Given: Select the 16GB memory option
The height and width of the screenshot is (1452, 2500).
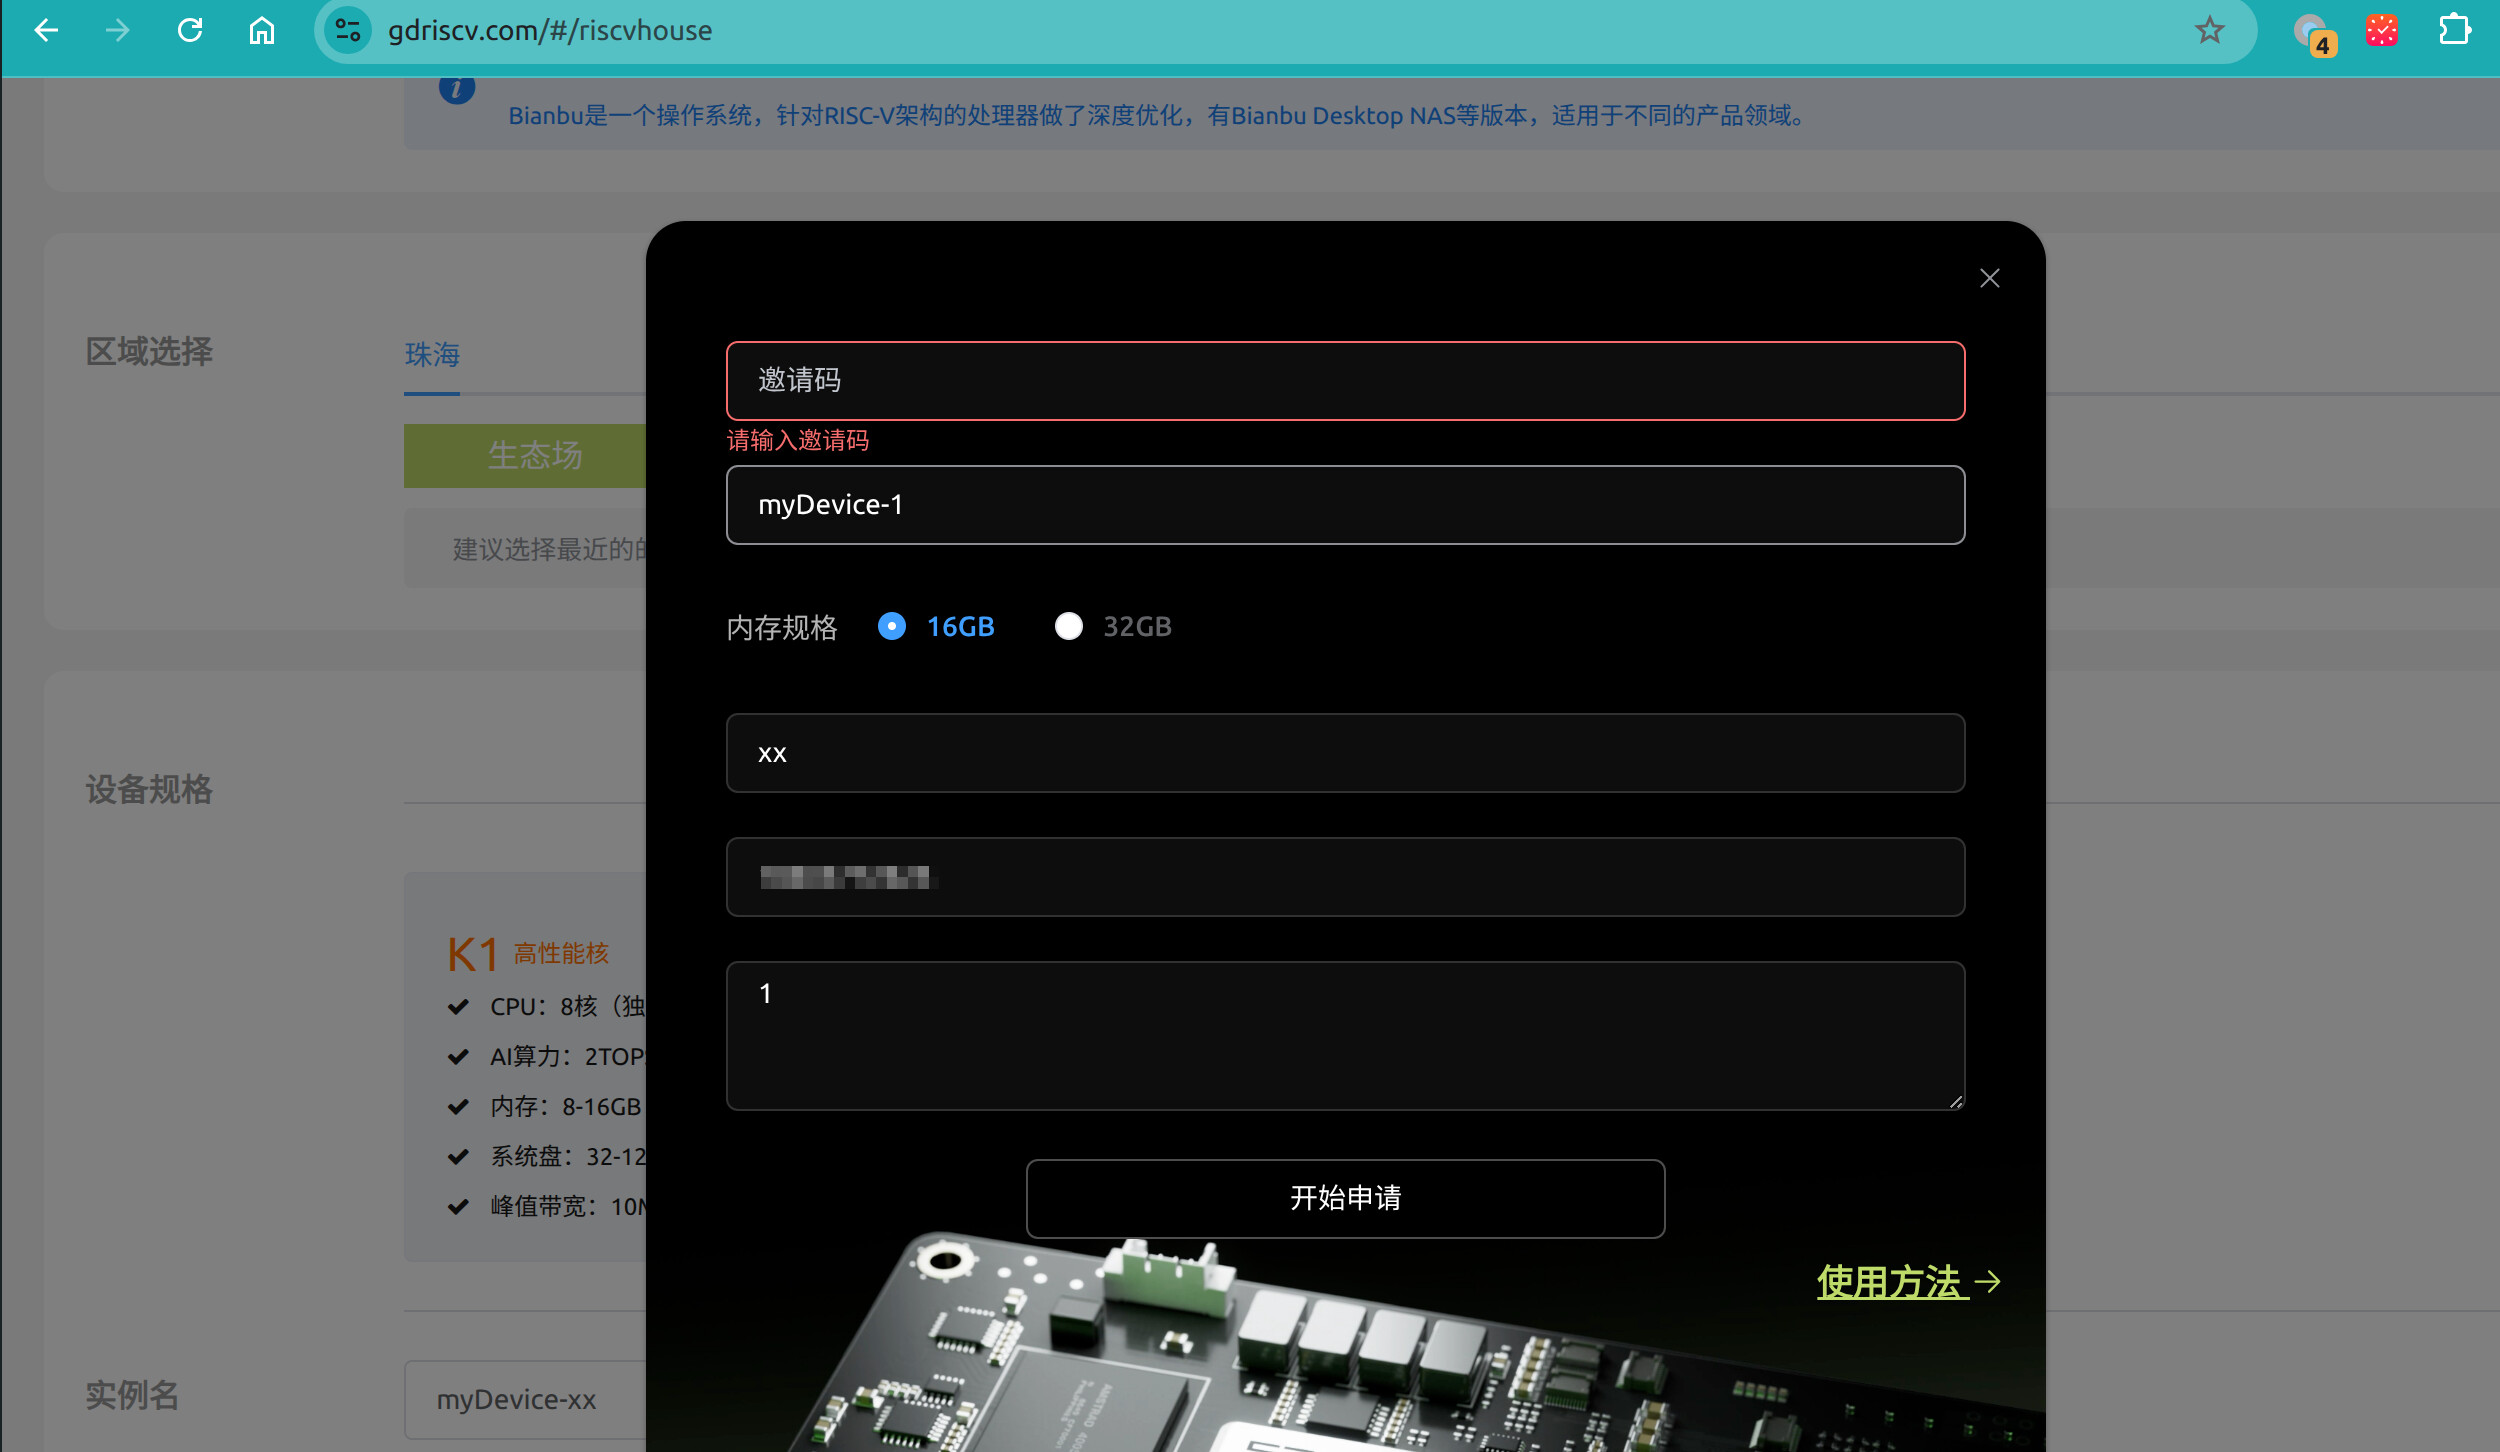Looking at the screenshot, I should point(891,626).
